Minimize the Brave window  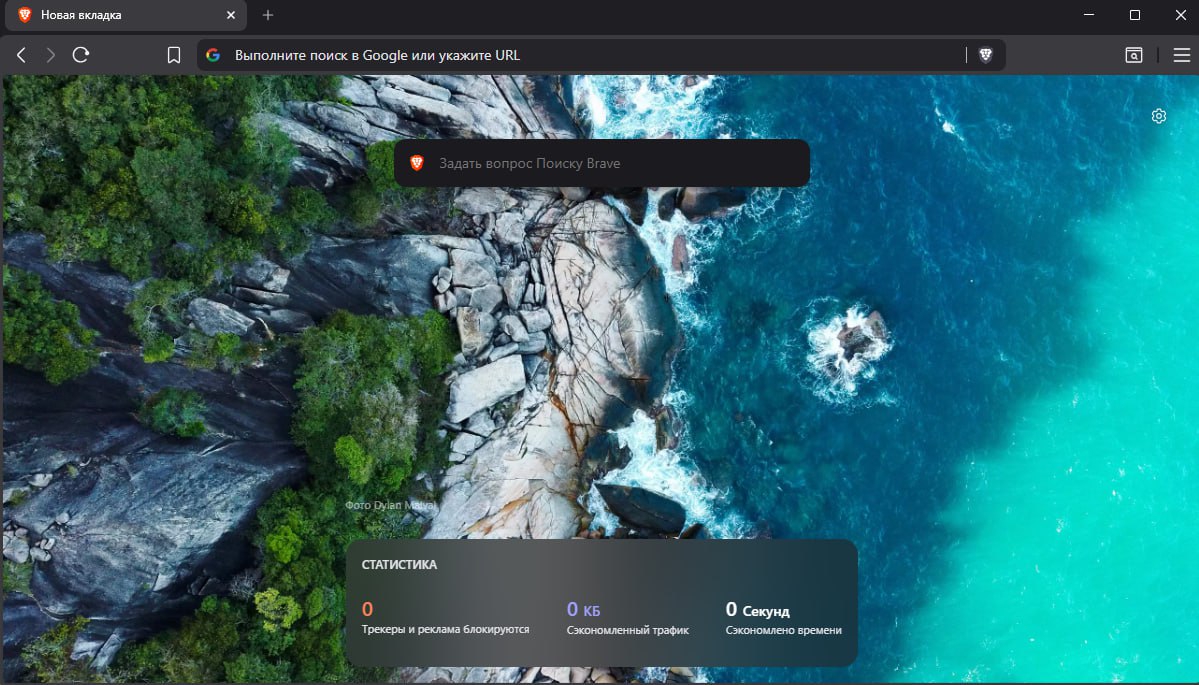click(x=1089, y=15)
